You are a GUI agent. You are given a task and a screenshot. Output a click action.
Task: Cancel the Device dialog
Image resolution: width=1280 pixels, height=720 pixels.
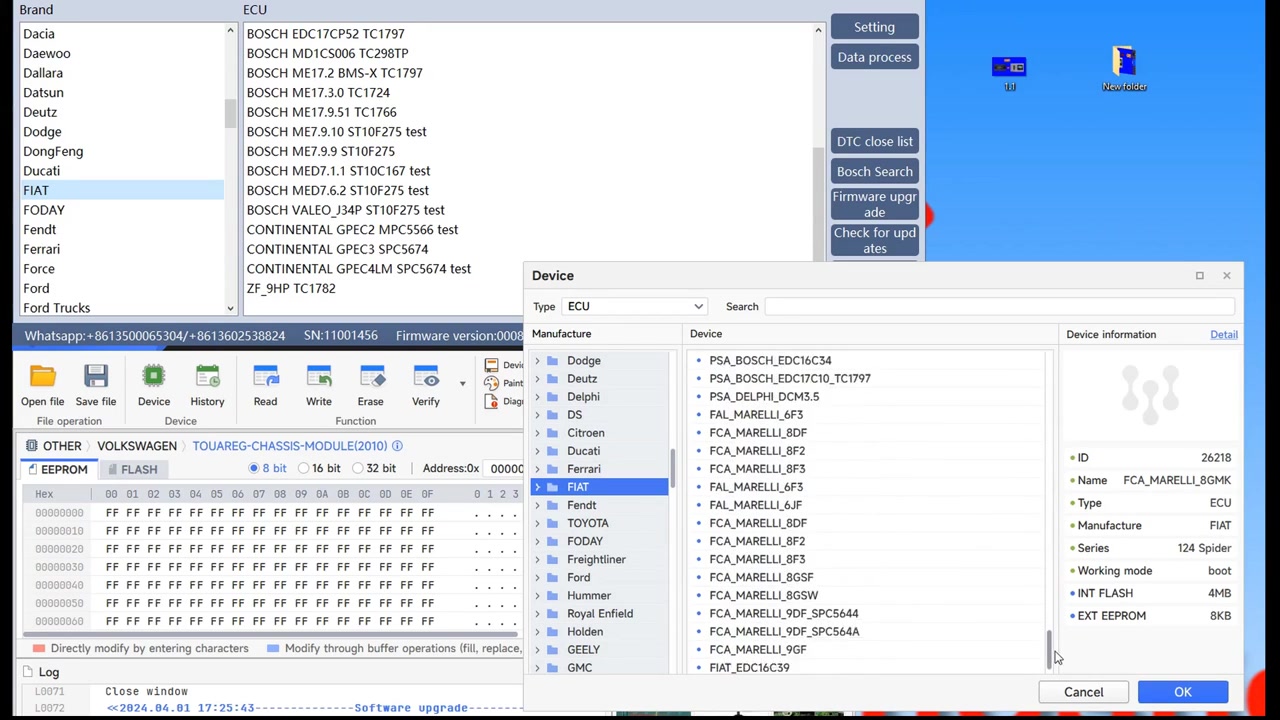coord(1083,692)
